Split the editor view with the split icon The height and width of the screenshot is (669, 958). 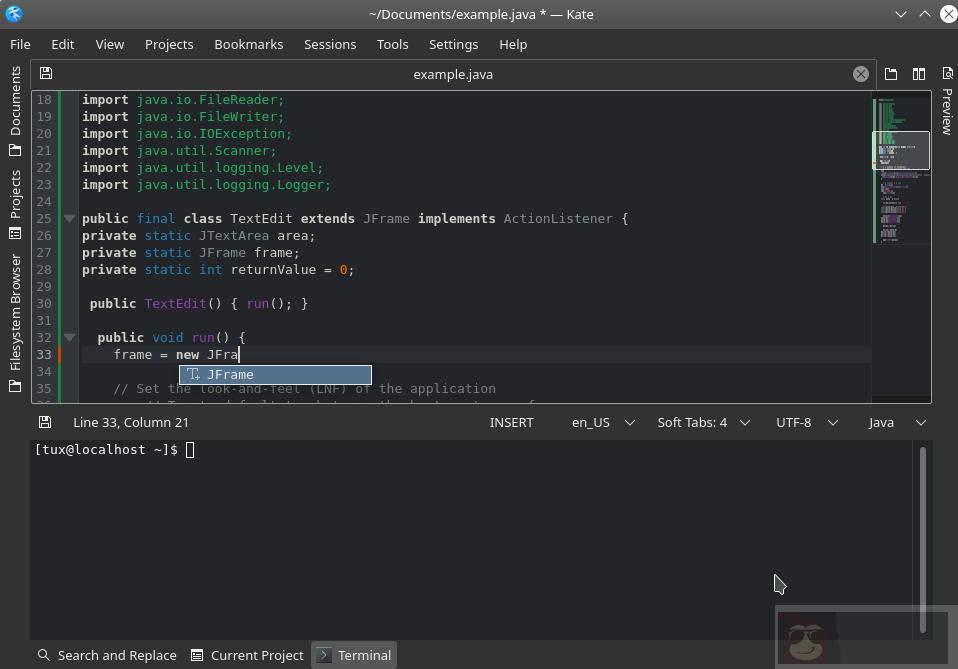coord(919,73)
